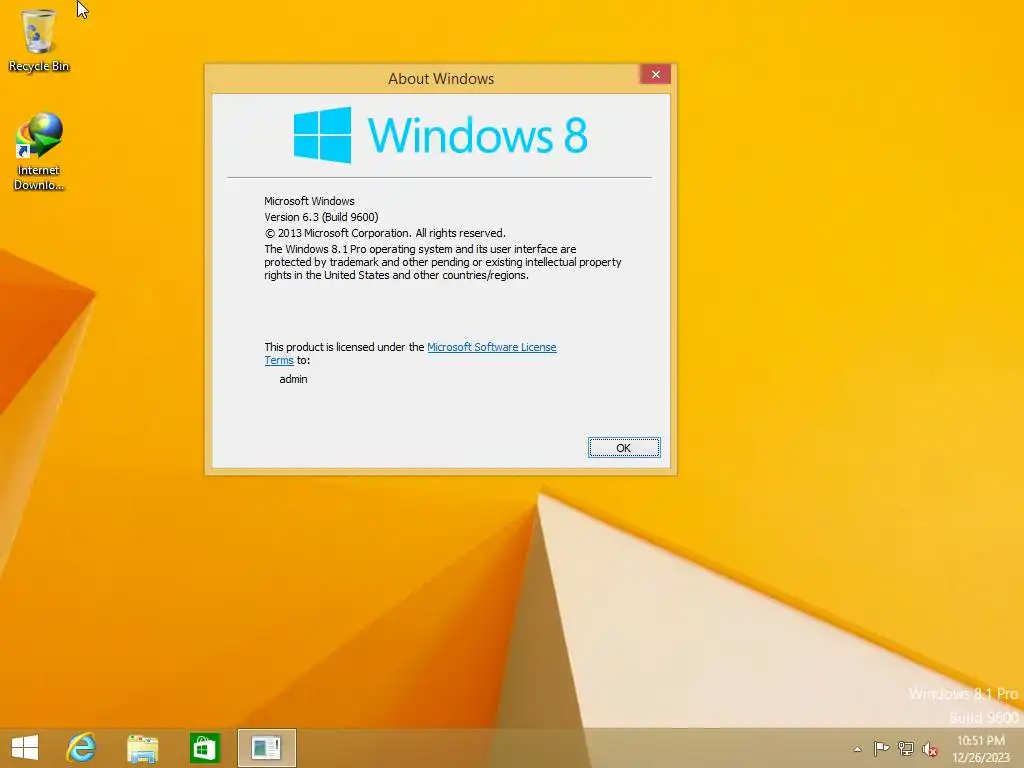Open the Windows Store taskbar icon
Screen dimensions: 1024x768
204,748
